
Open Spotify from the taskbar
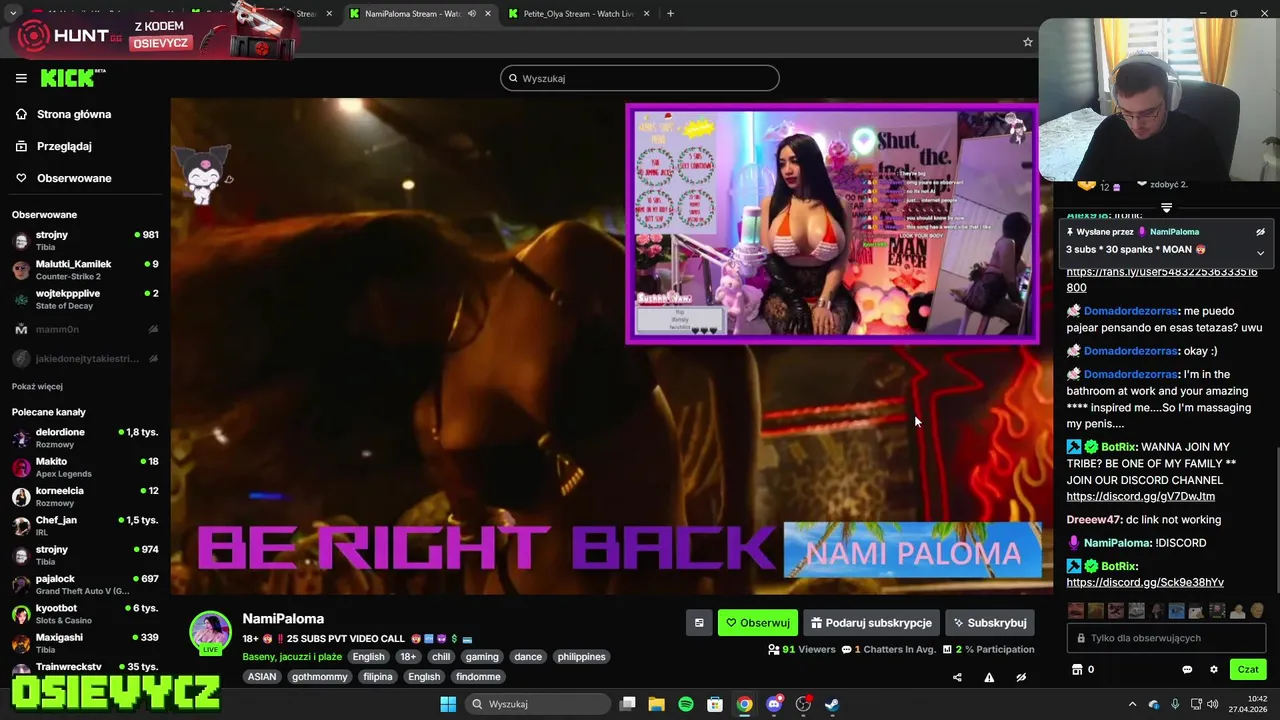(x=686, y=704)
